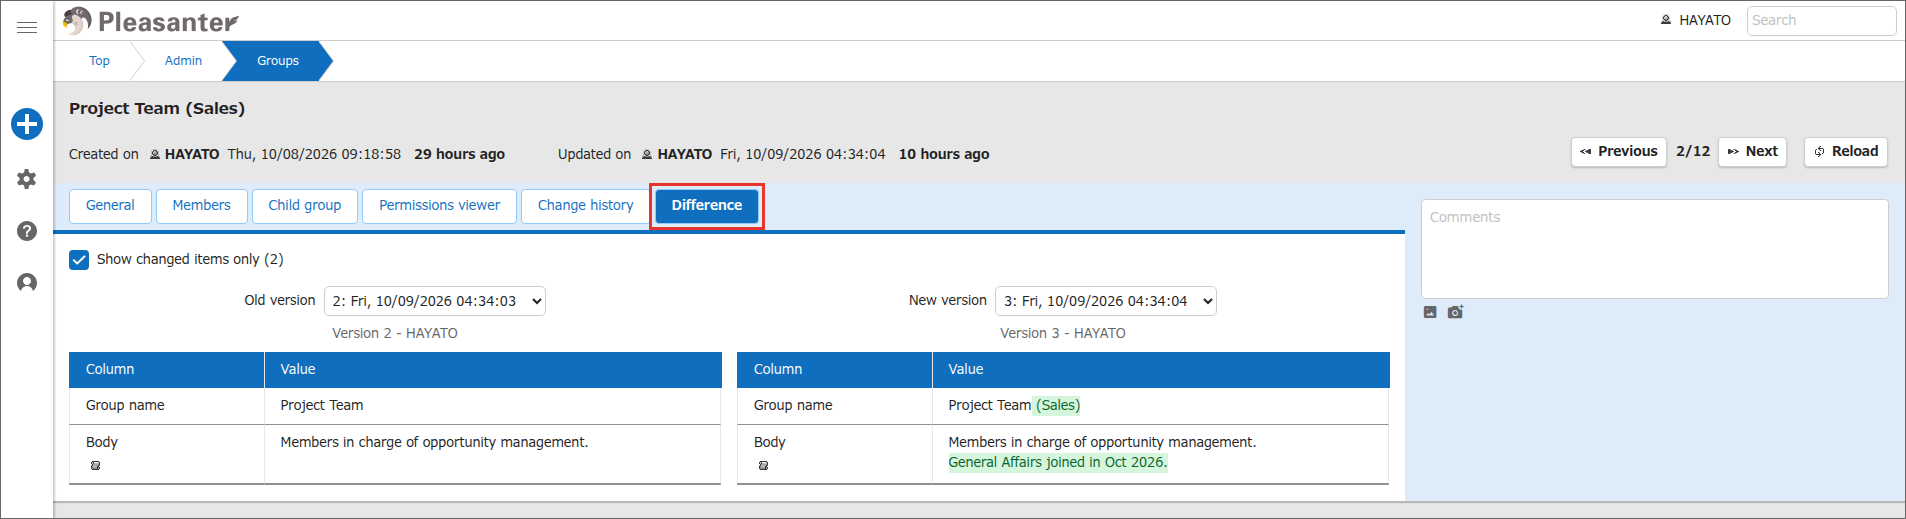Go to Top breadcrumb
This screenshot has width=1906, height=519.
click(99, 61)
